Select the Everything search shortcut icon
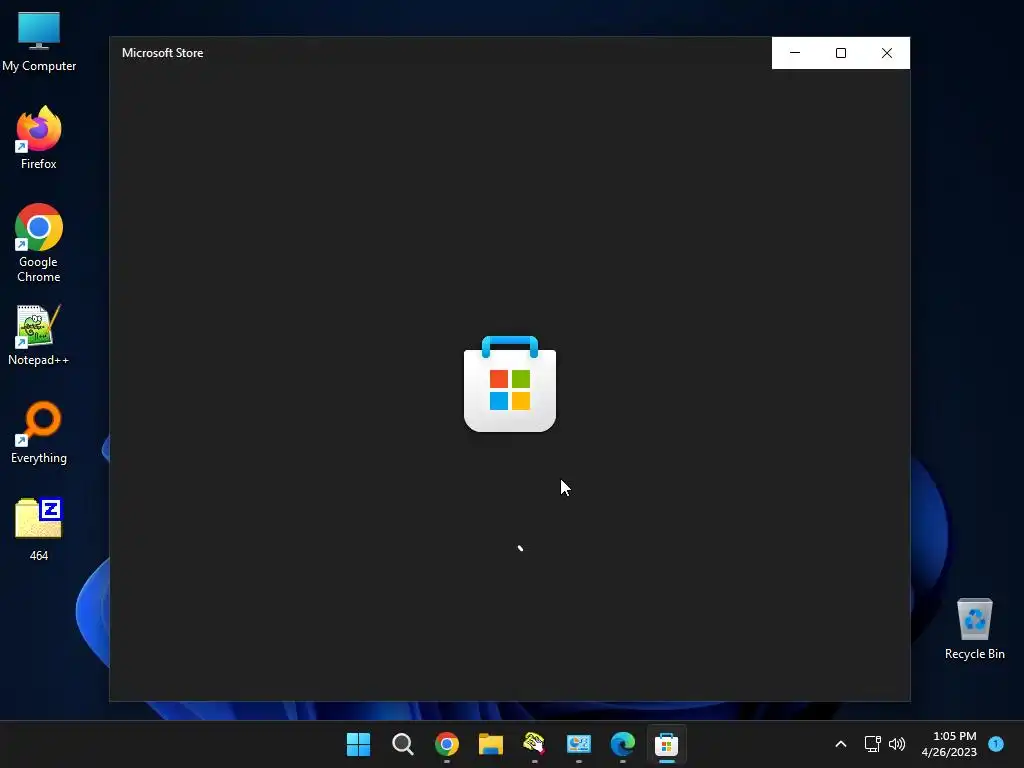Image resolution: width=1024 pixels, height=768 pixels. pos(39,432)
